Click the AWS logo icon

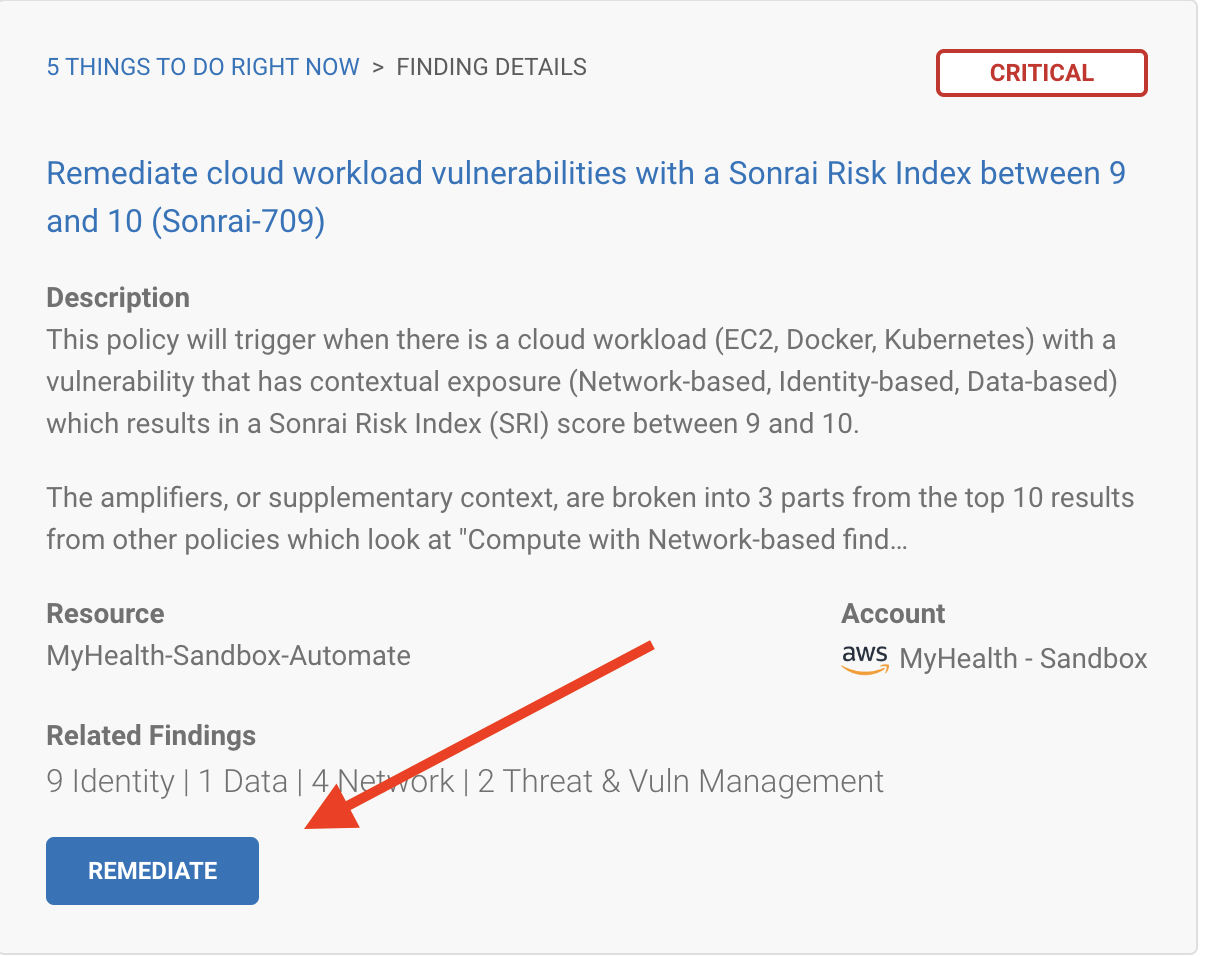coord(864,659)
